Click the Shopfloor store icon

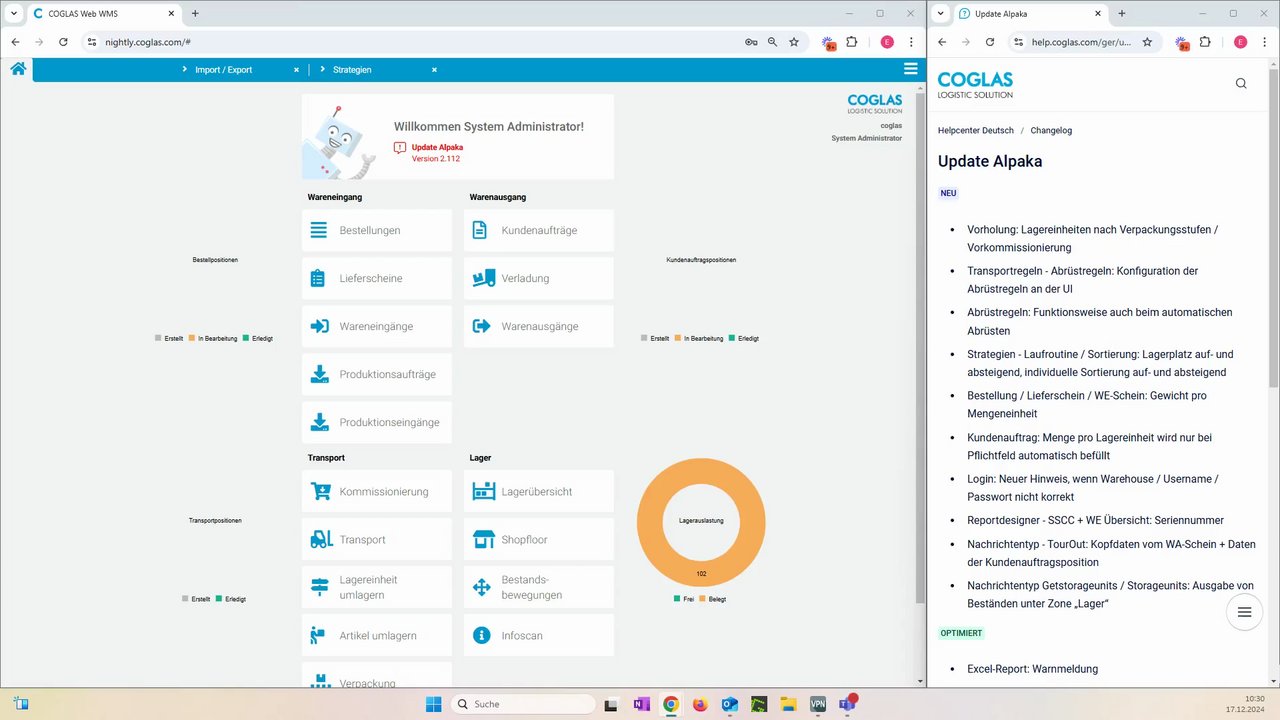click(484, 539)
